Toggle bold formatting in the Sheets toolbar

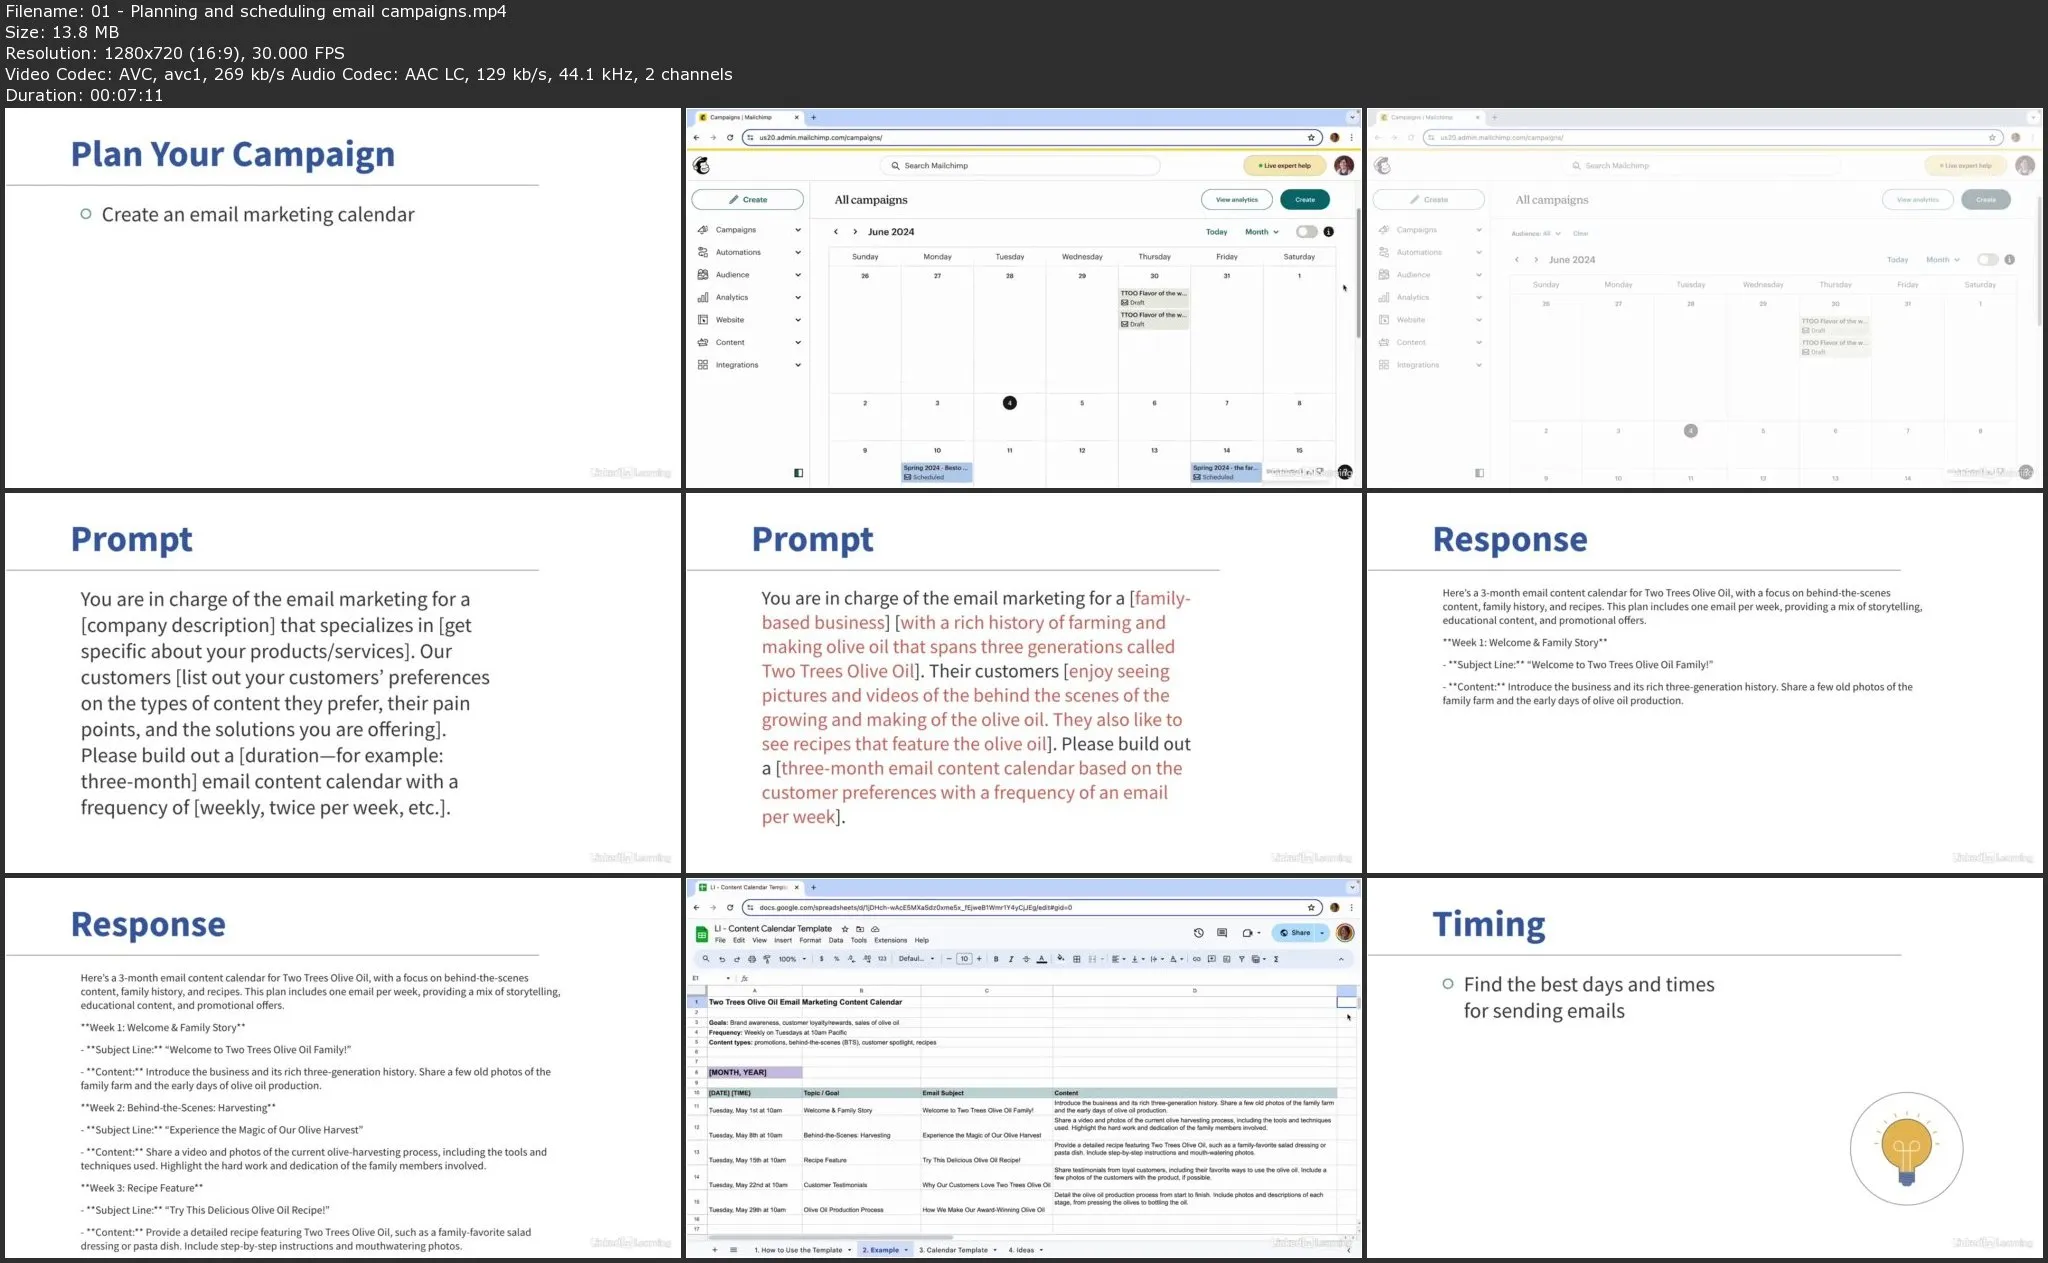point(996,959)
